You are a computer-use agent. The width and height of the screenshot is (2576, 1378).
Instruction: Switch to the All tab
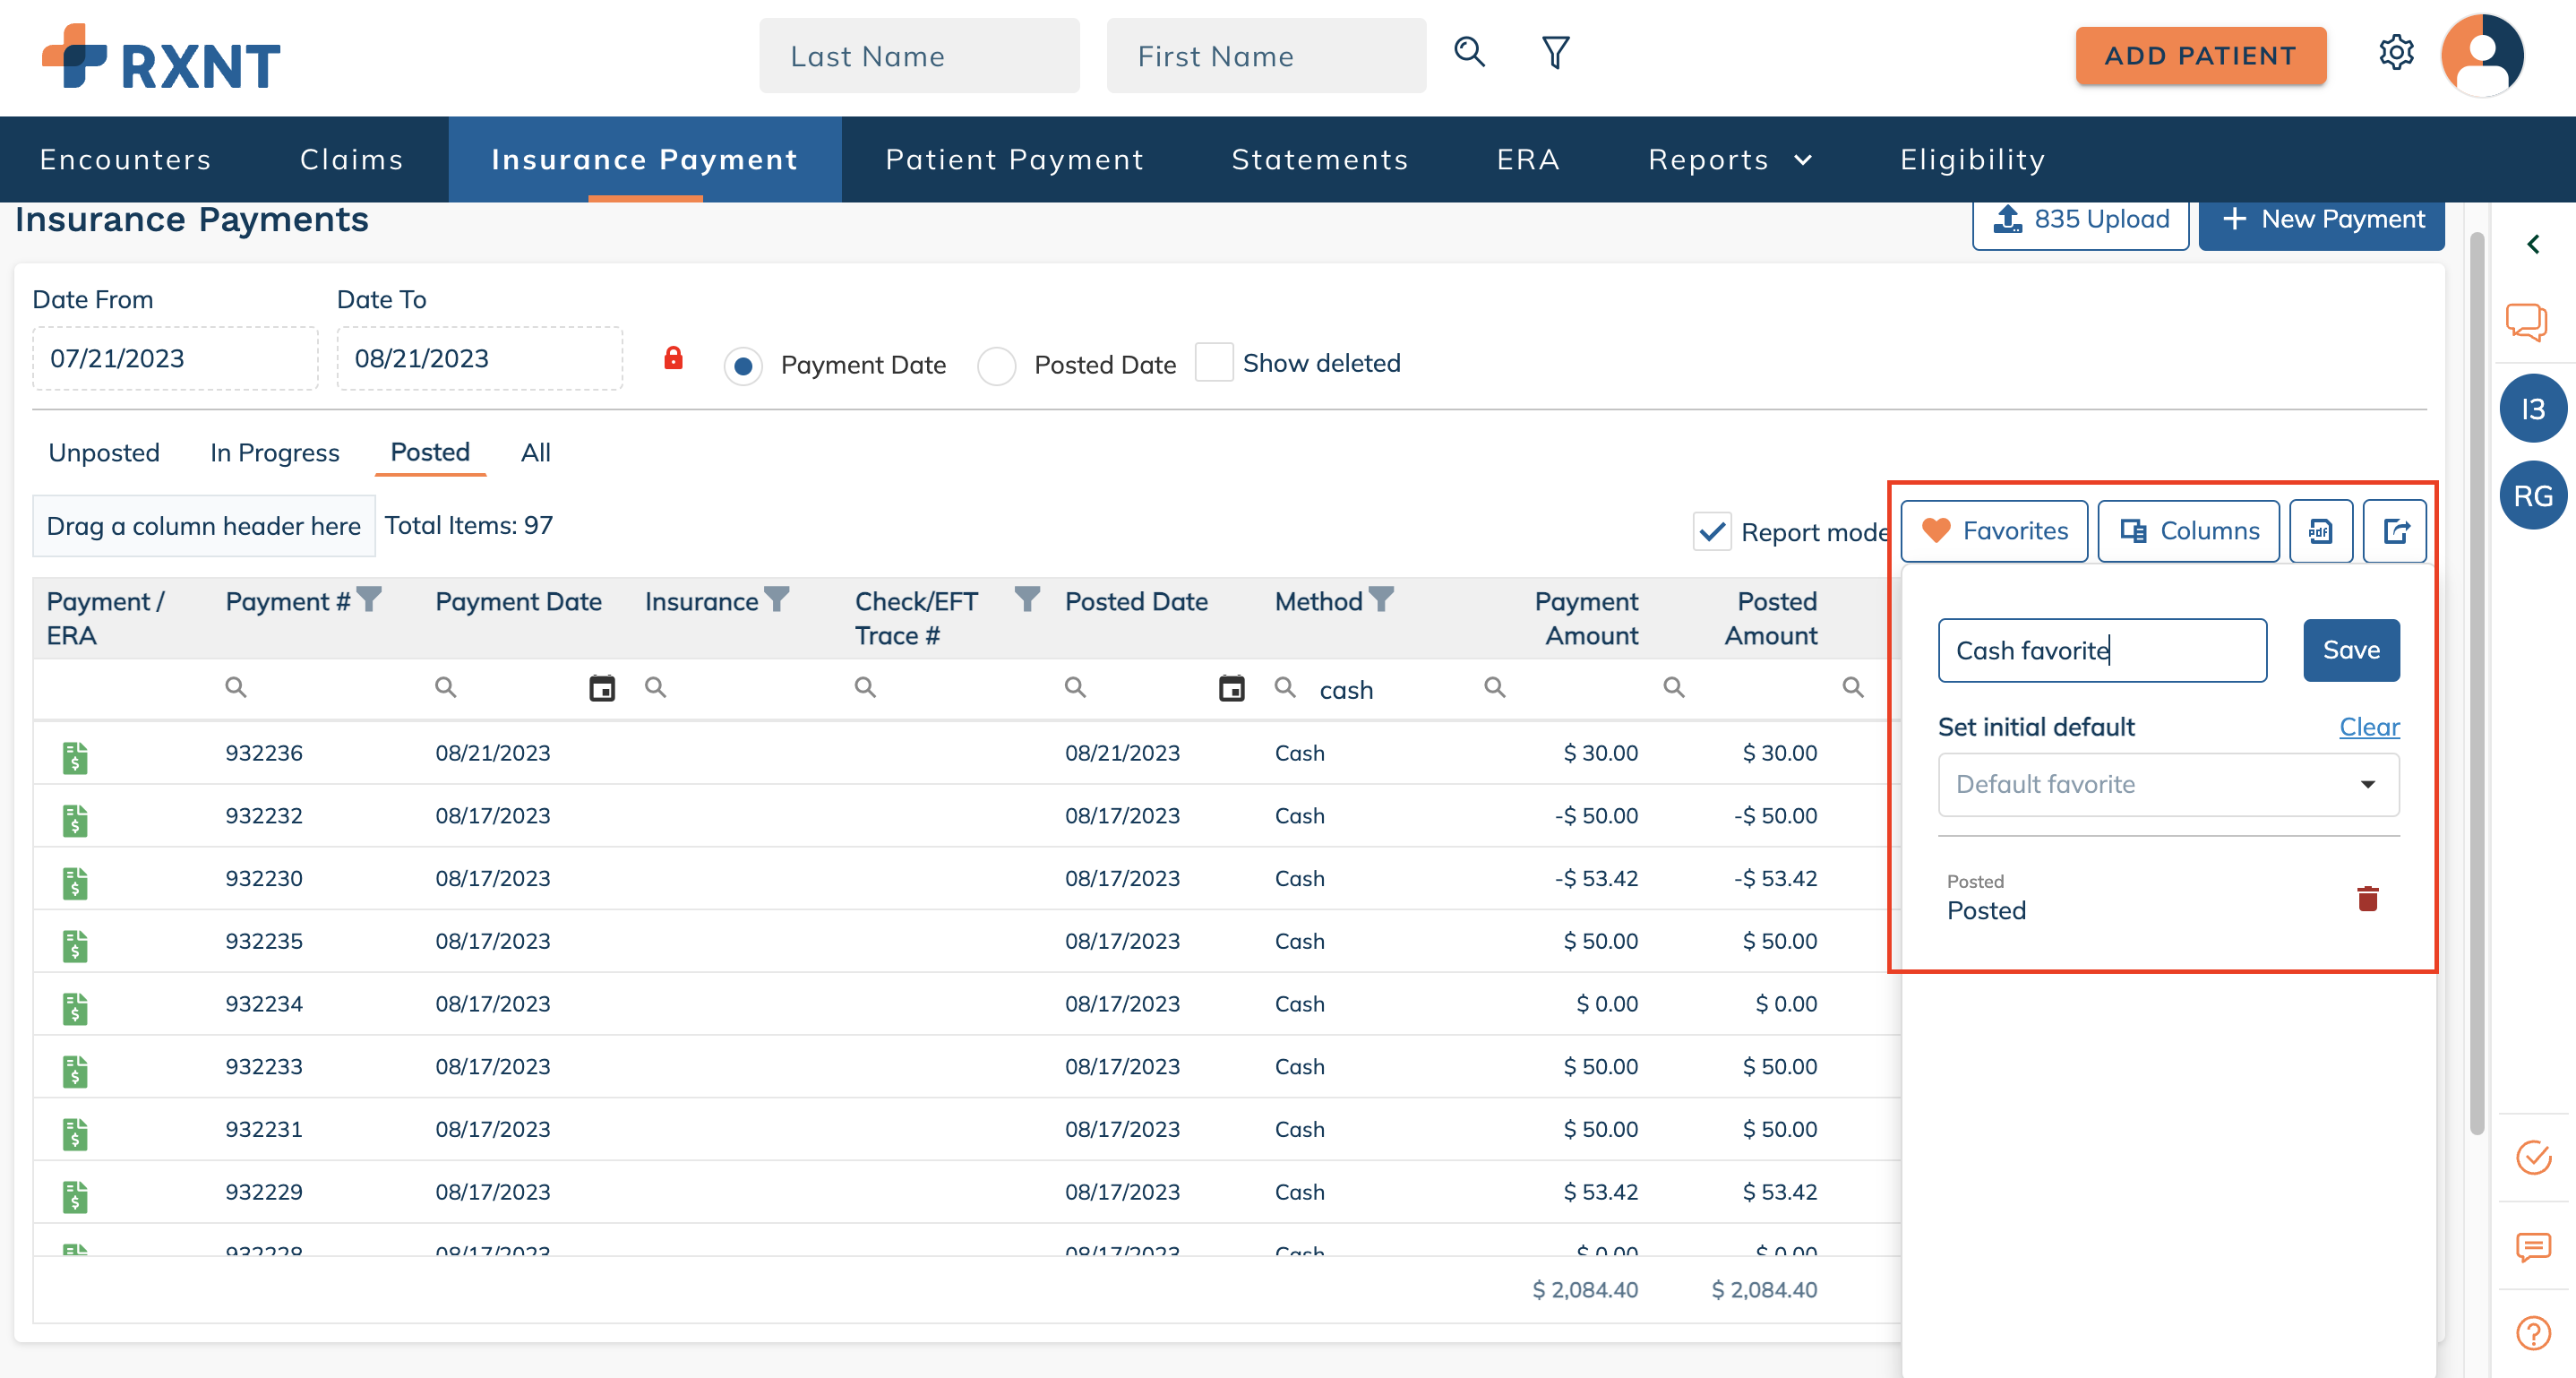(x=536, y=453)
